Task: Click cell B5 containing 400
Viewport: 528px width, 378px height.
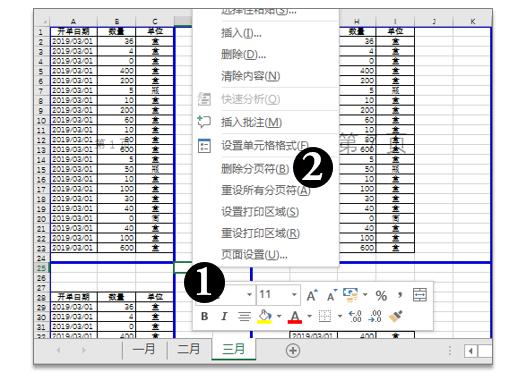Action: pyautogui.click(x=117, y=71)
